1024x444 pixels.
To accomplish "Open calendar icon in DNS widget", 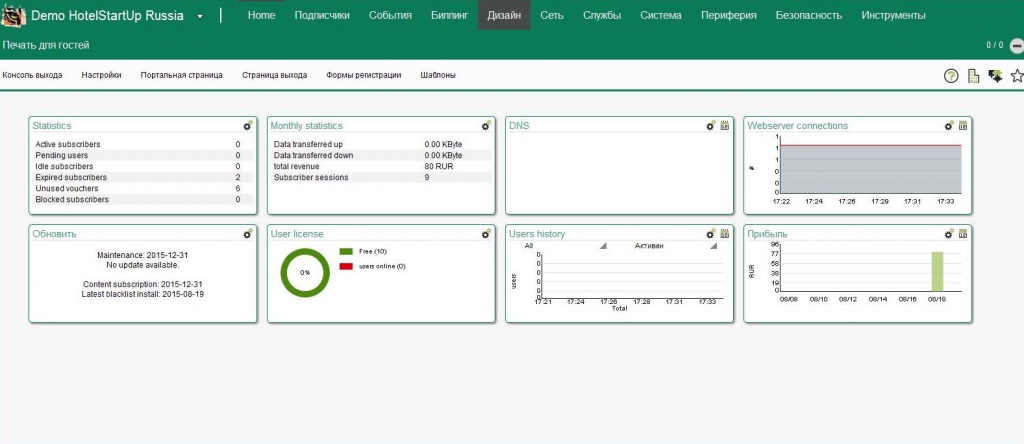I will [x=724, y=125].
